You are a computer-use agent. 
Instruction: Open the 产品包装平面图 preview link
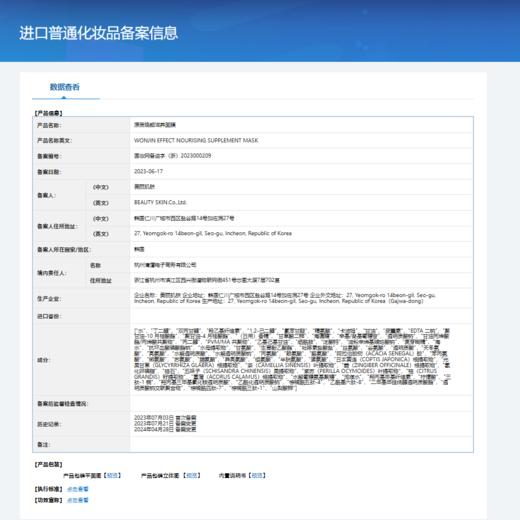[113, 475]
